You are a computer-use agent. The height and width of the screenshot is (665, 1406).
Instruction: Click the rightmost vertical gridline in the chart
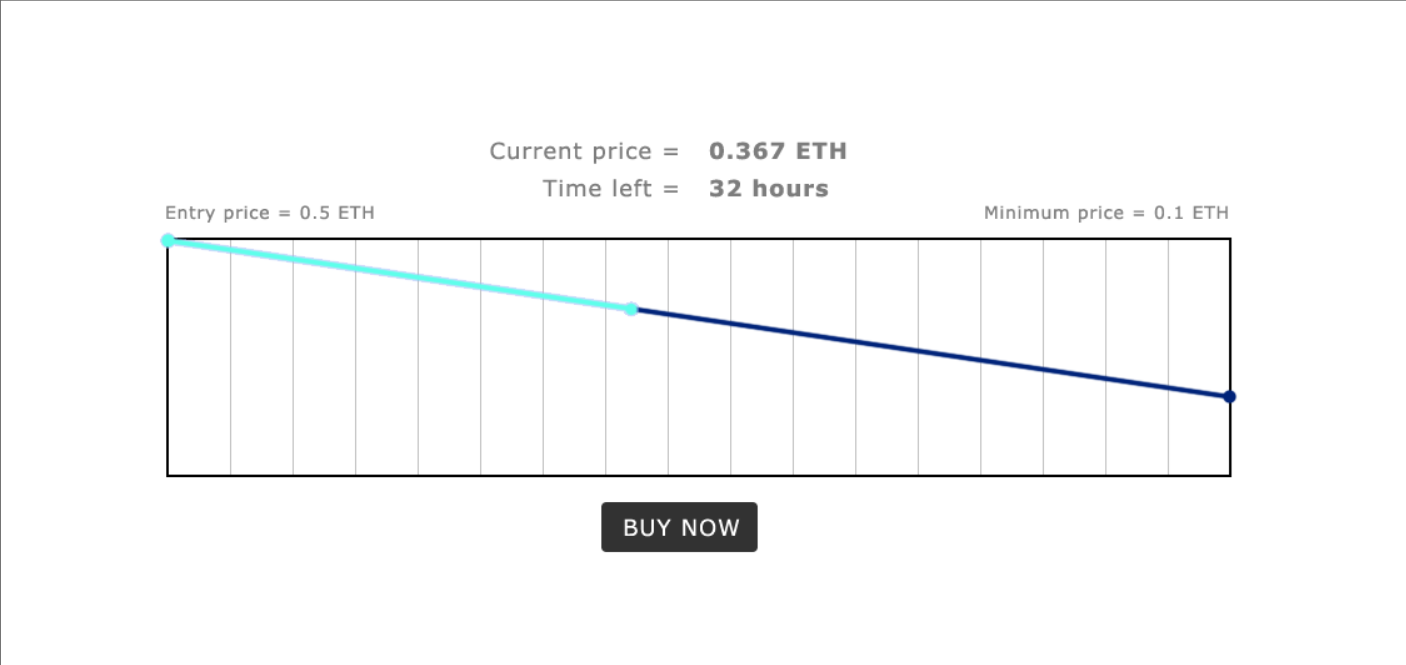click(x=1168, y=357)
